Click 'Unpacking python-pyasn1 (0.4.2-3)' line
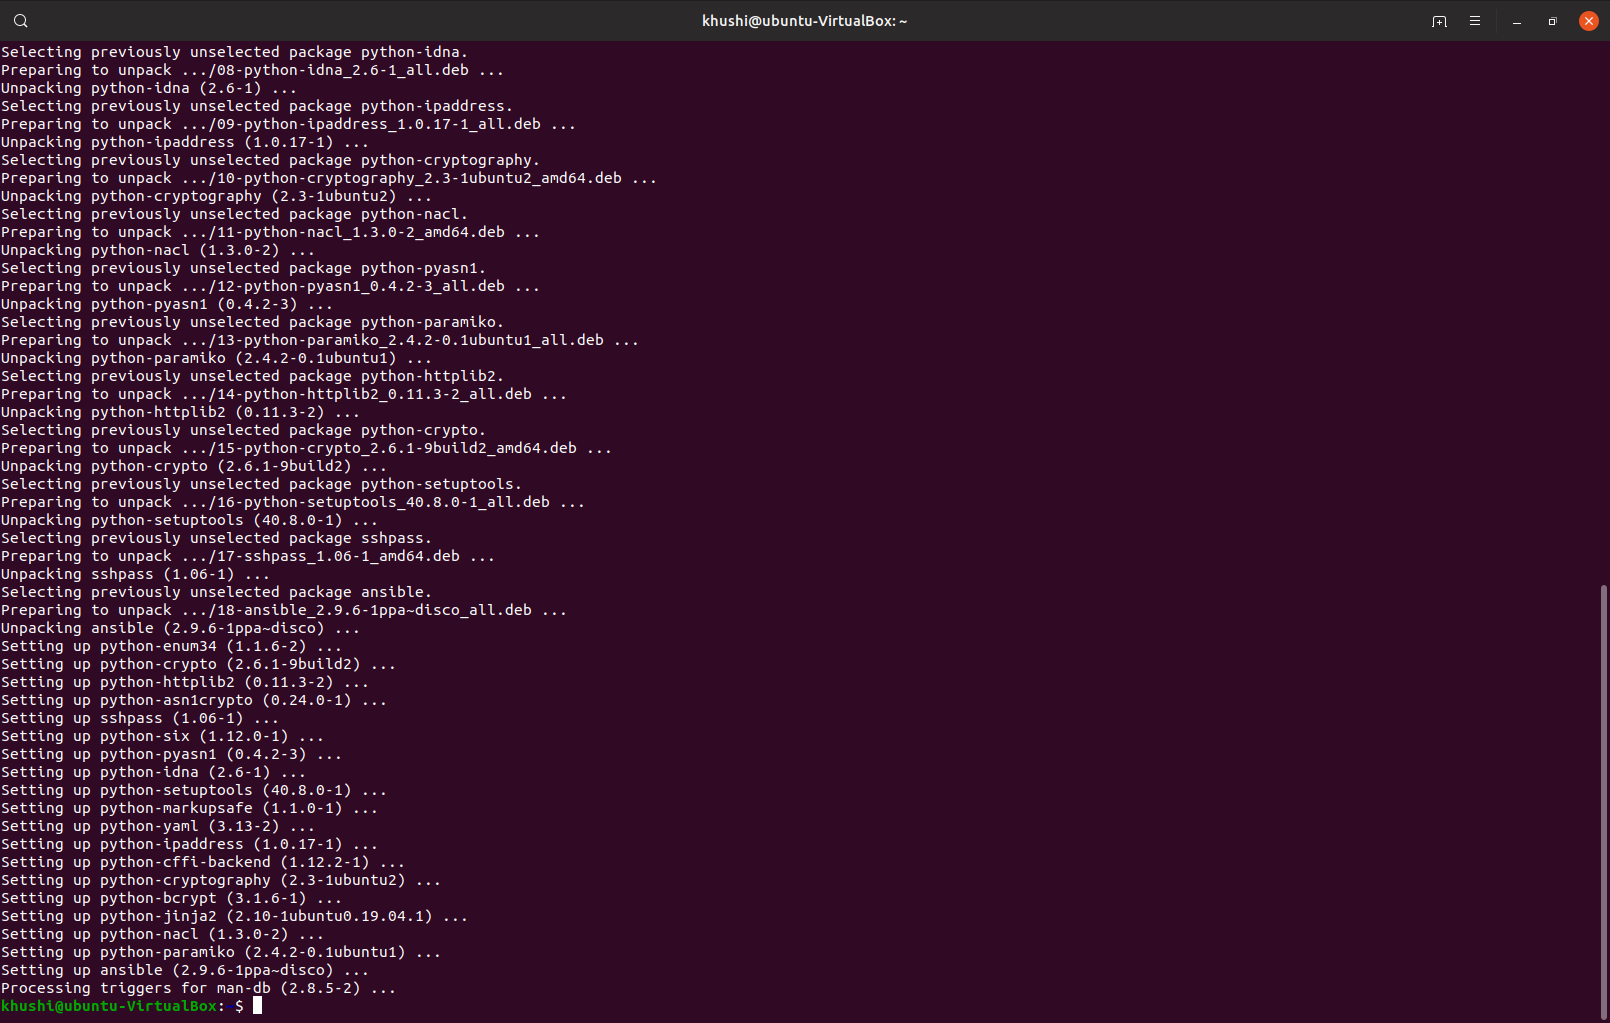1610x1023 pixels. pyautogui.click(x=167, y=304)
